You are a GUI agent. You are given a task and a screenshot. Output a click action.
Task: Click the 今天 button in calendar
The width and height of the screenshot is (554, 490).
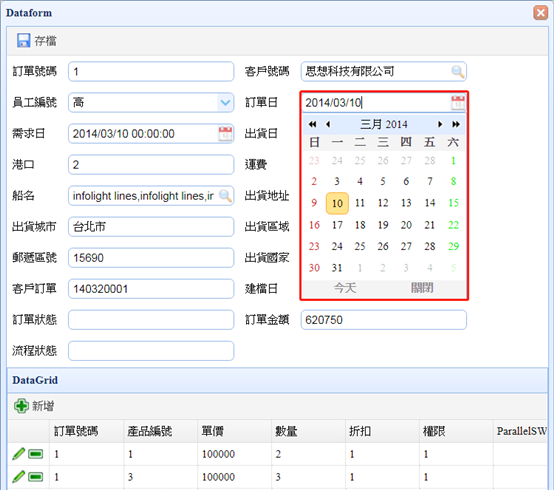(345, 288)
